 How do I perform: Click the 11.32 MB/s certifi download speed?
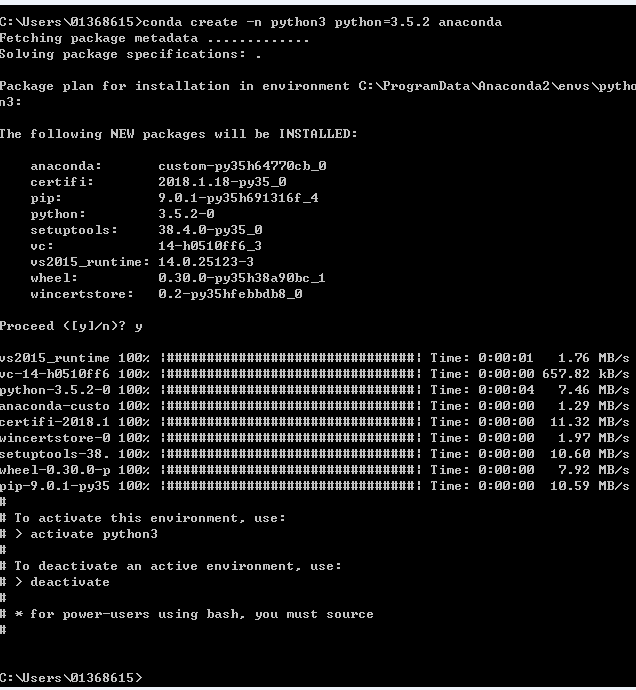tap(589, 422)
